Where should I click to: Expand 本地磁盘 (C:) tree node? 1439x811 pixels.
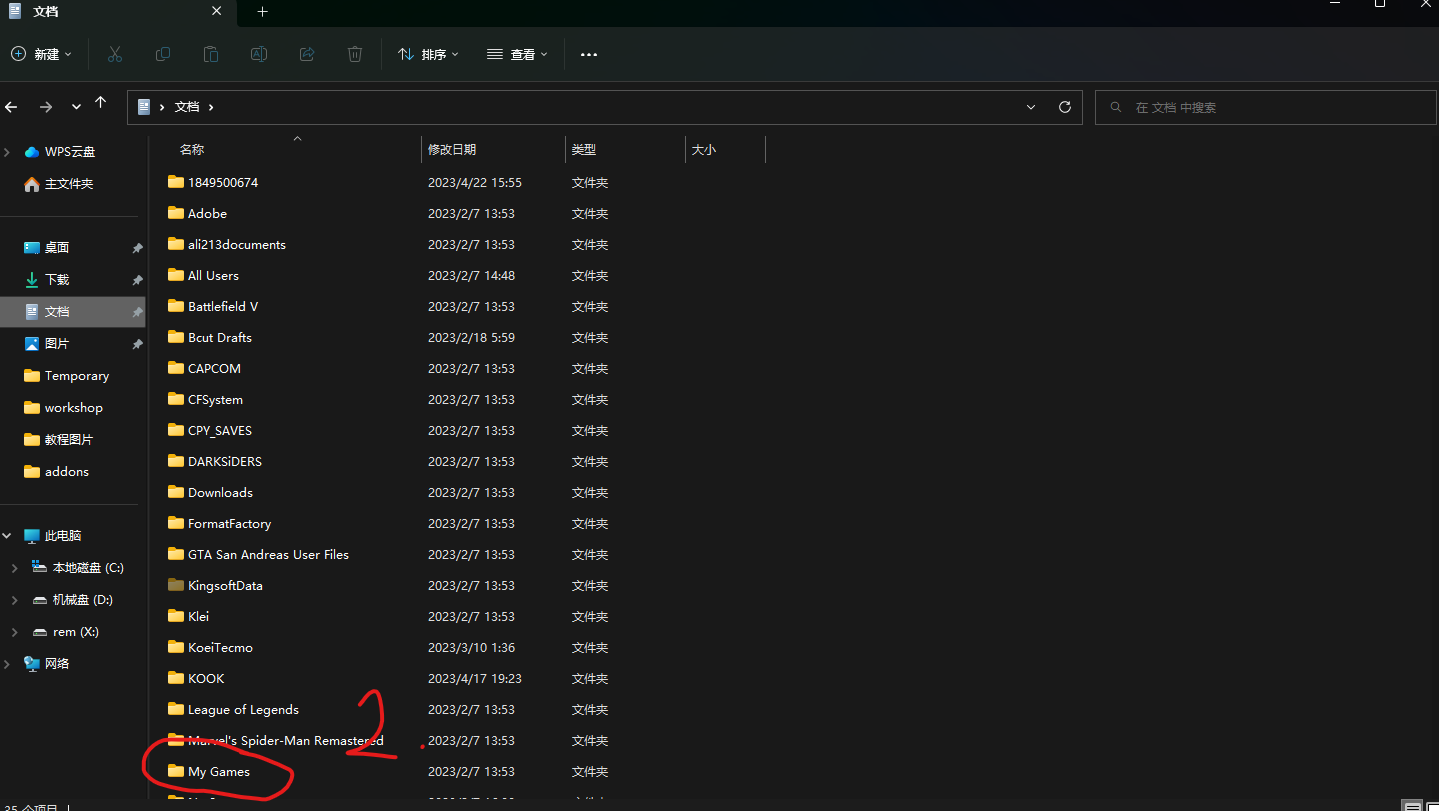[x=14, y=568]
